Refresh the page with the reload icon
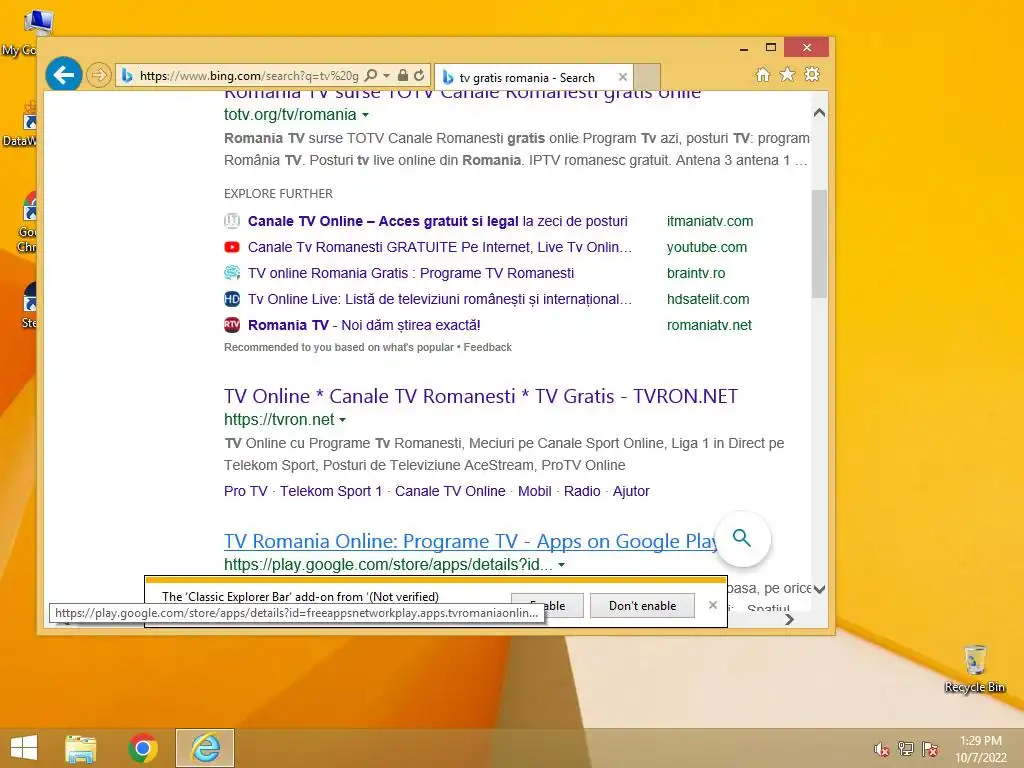1024x768 pixels. [419, 76]
